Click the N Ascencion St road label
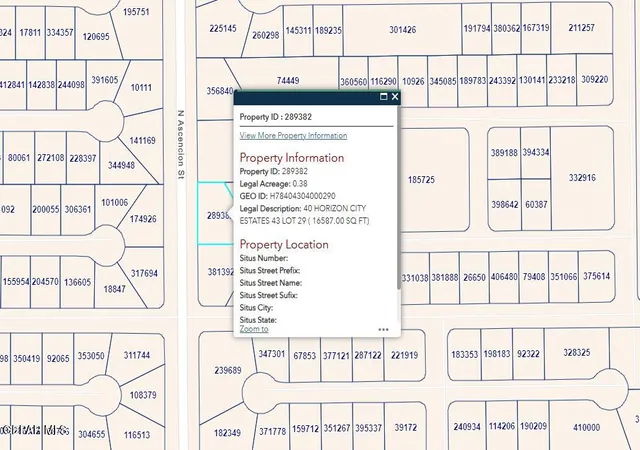Screen dimensions: 640x450 pyautogui.click(x=181, y=145)
